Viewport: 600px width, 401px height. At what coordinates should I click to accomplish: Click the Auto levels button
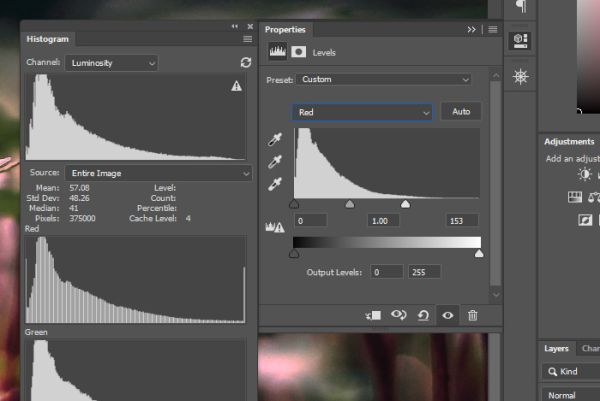click(x=461, y=111)
